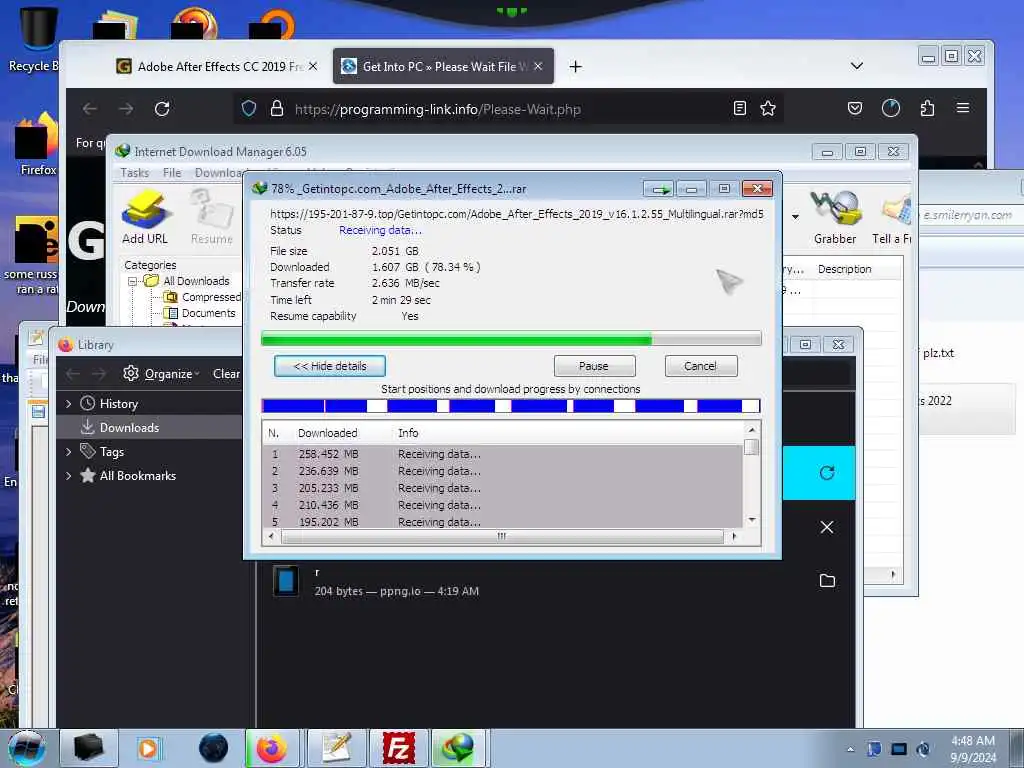Select connection row 1 with 258.452 MB
The image size is (1024, 768).
503,454
